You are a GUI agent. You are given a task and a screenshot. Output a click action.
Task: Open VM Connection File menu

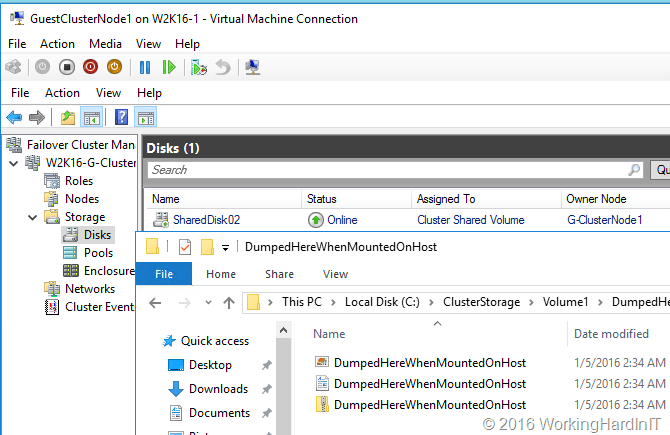[x=17, y=44]
